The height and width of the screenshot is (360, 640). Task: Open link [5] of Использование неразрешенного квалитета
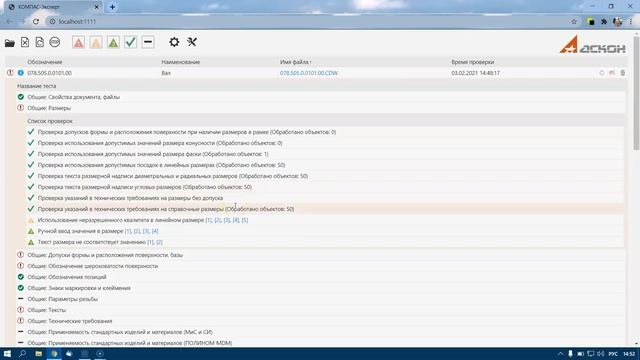click(244, 220)
